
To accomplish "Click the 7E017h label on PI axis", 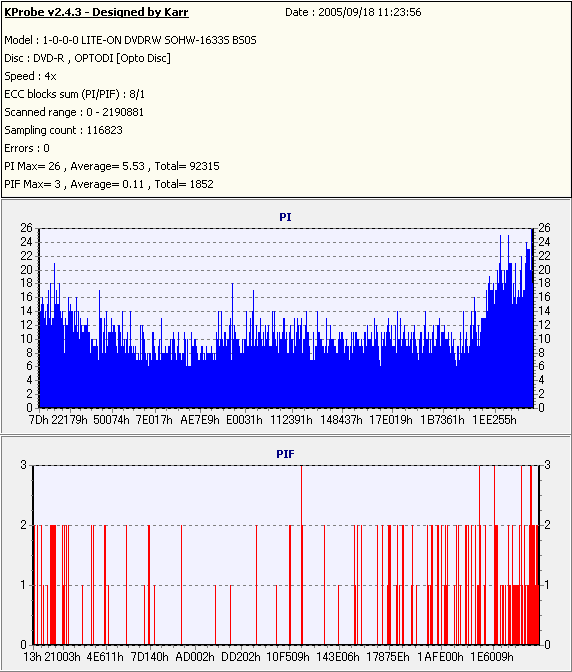I will point(154,420).
